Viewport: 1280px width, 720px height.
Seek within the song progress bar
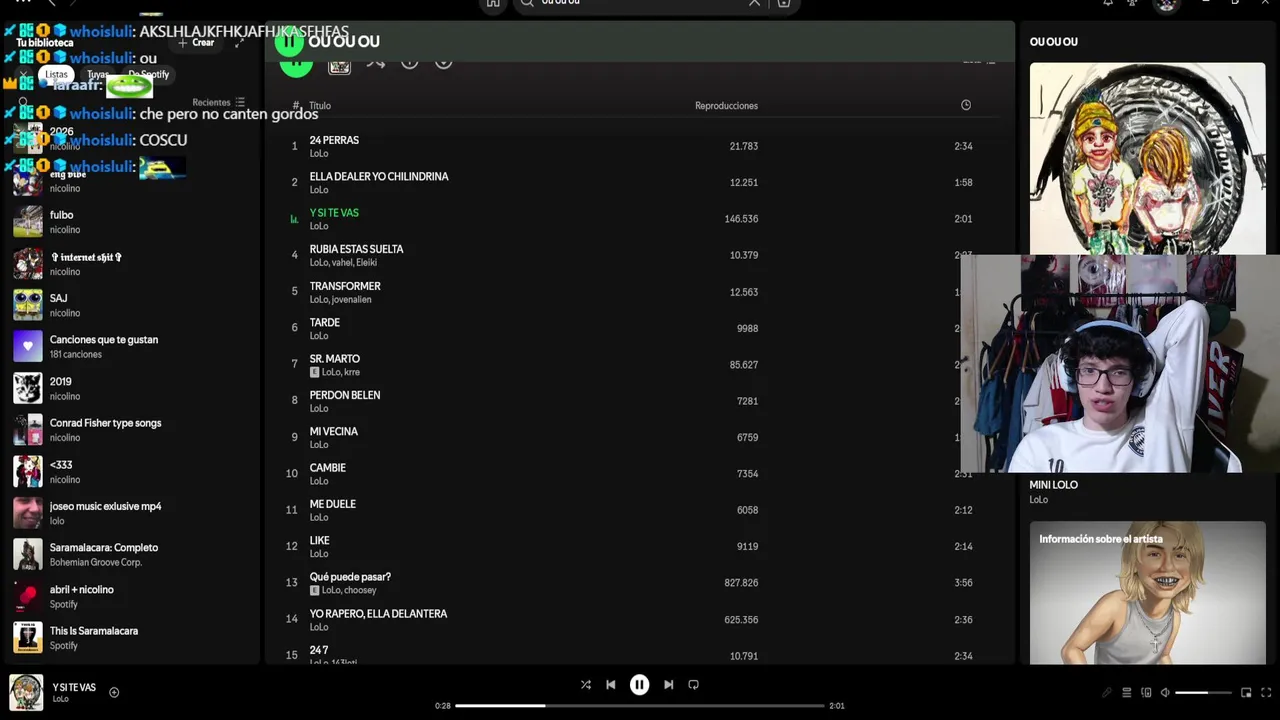point(640,705)
